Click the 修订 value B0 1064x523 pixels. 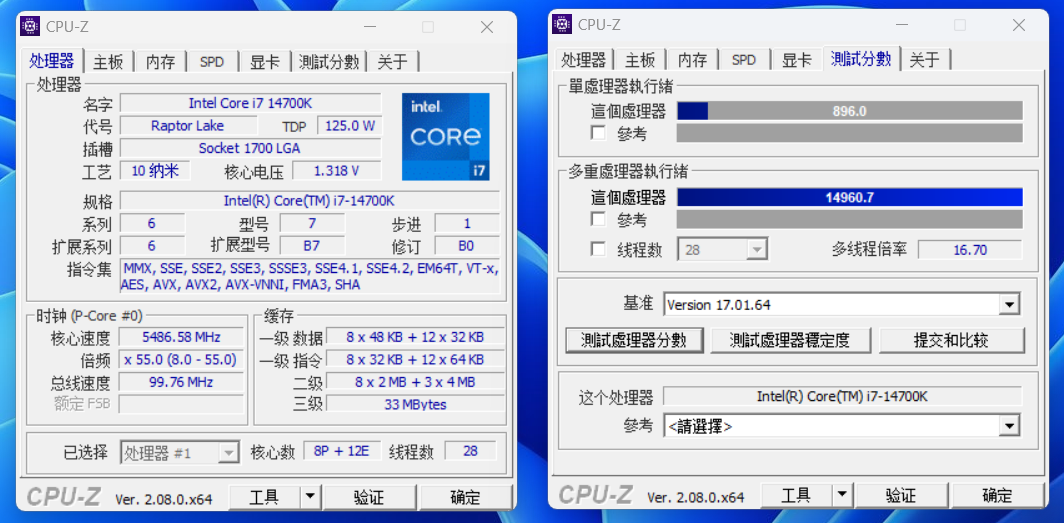(467, 246)
